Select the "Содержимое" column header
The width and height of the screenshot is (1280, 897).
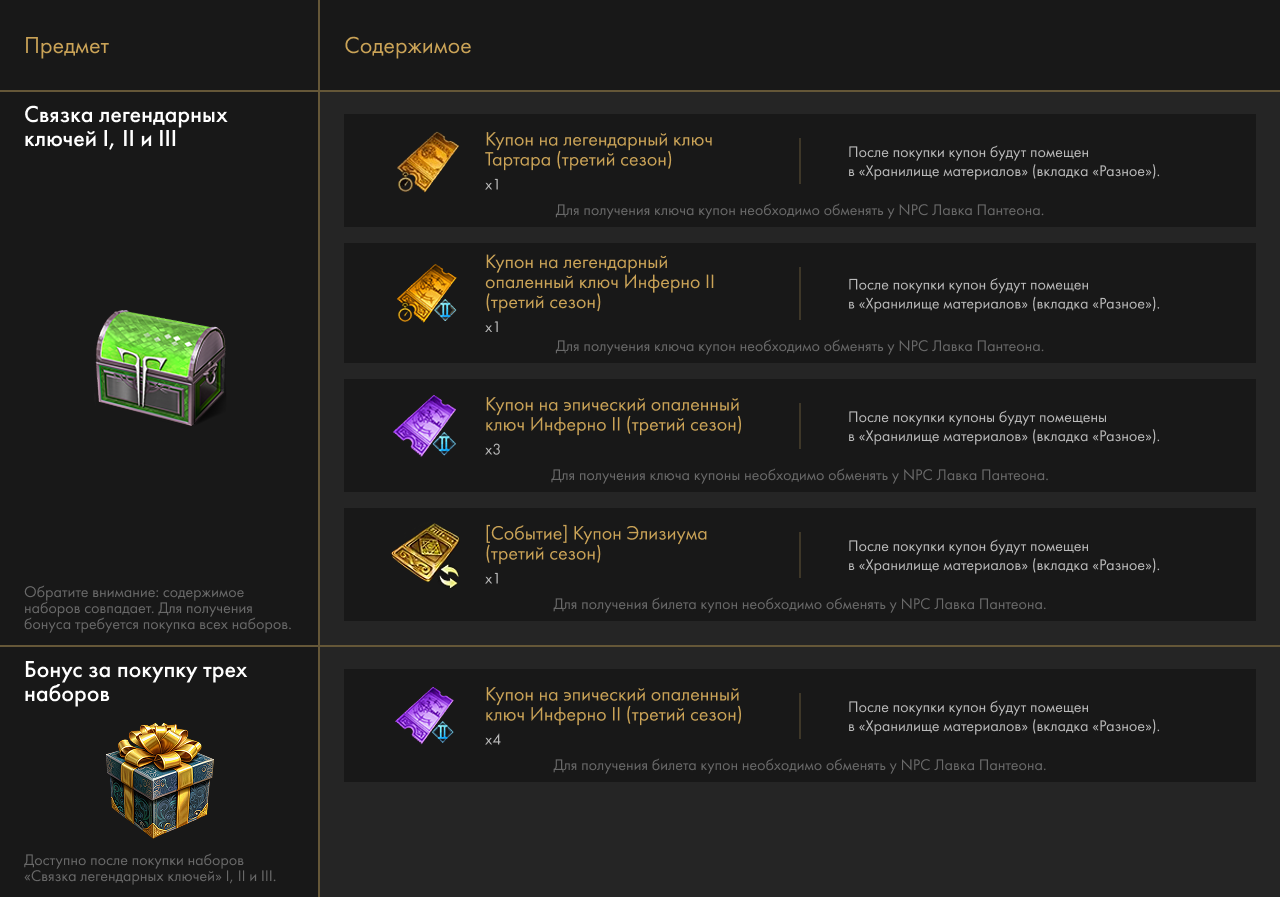point(408,46)
